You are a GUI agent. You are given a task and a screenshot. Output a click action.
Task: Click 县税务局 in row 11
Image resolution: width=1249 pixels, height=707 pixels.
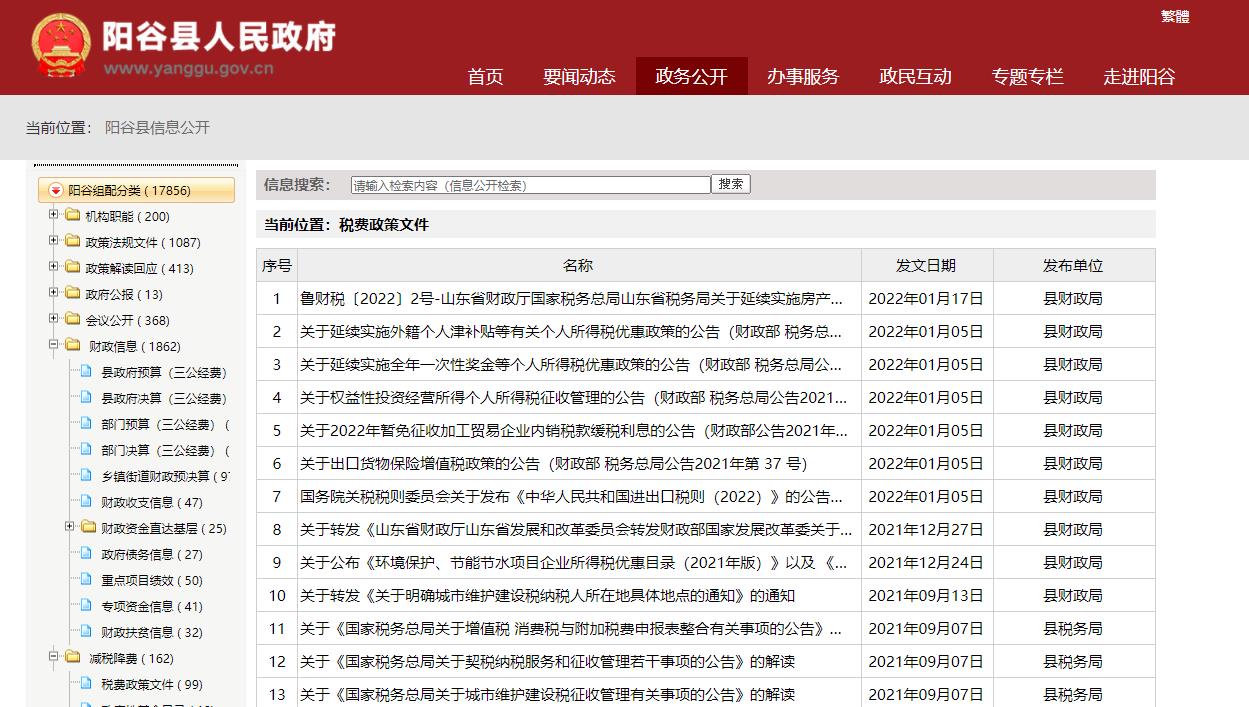[x=1073, y=628]
